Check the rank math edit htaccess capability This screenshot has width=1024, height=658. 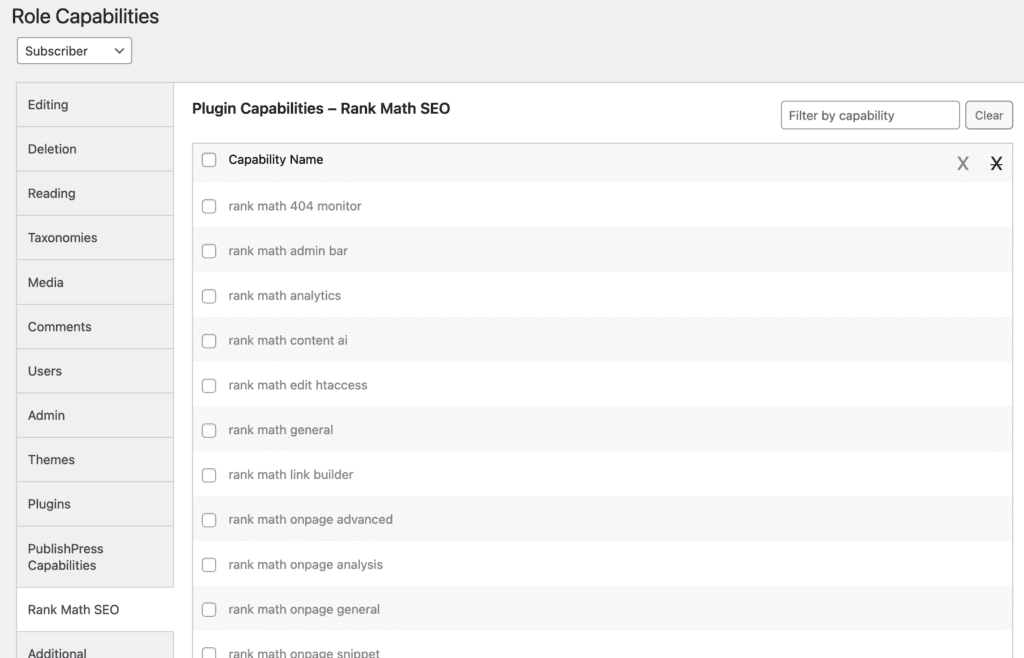209,385
